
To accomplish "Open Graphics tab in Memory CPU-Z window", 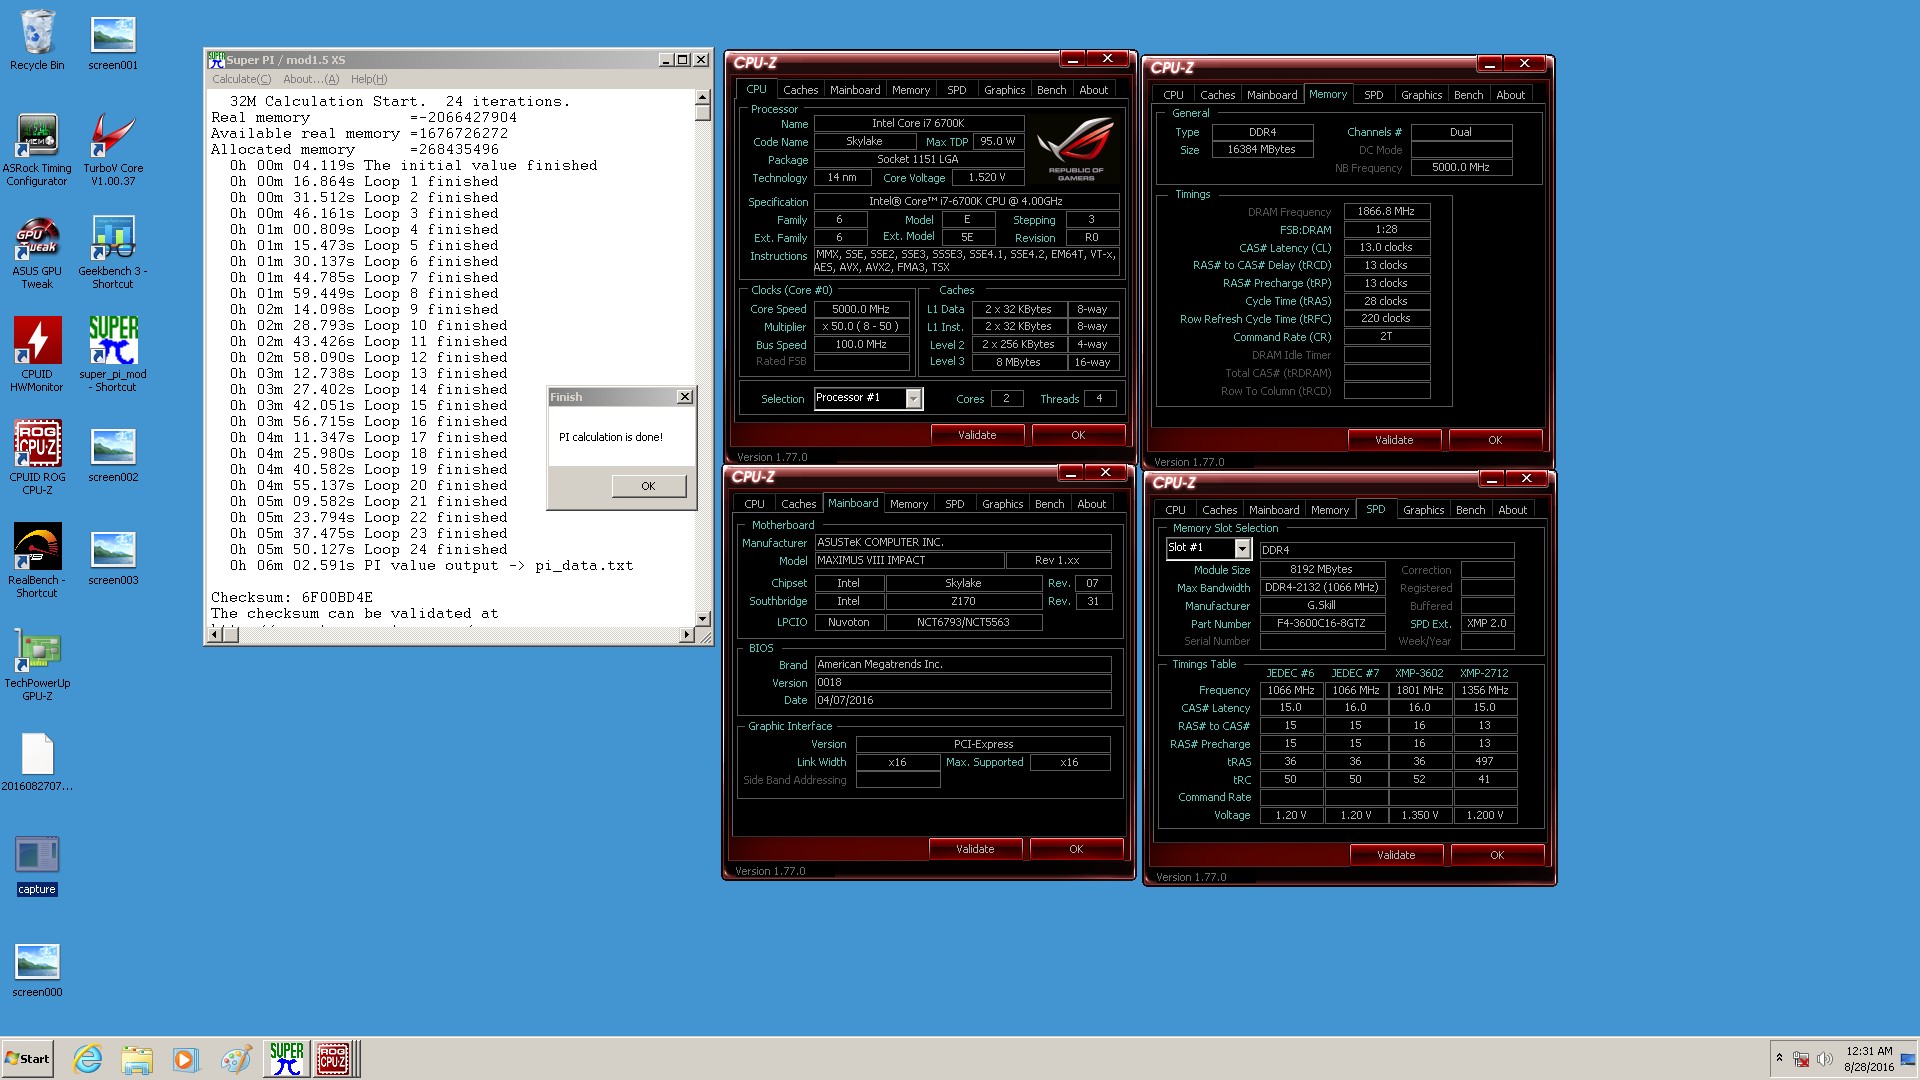I will [x=1421, y=95].
